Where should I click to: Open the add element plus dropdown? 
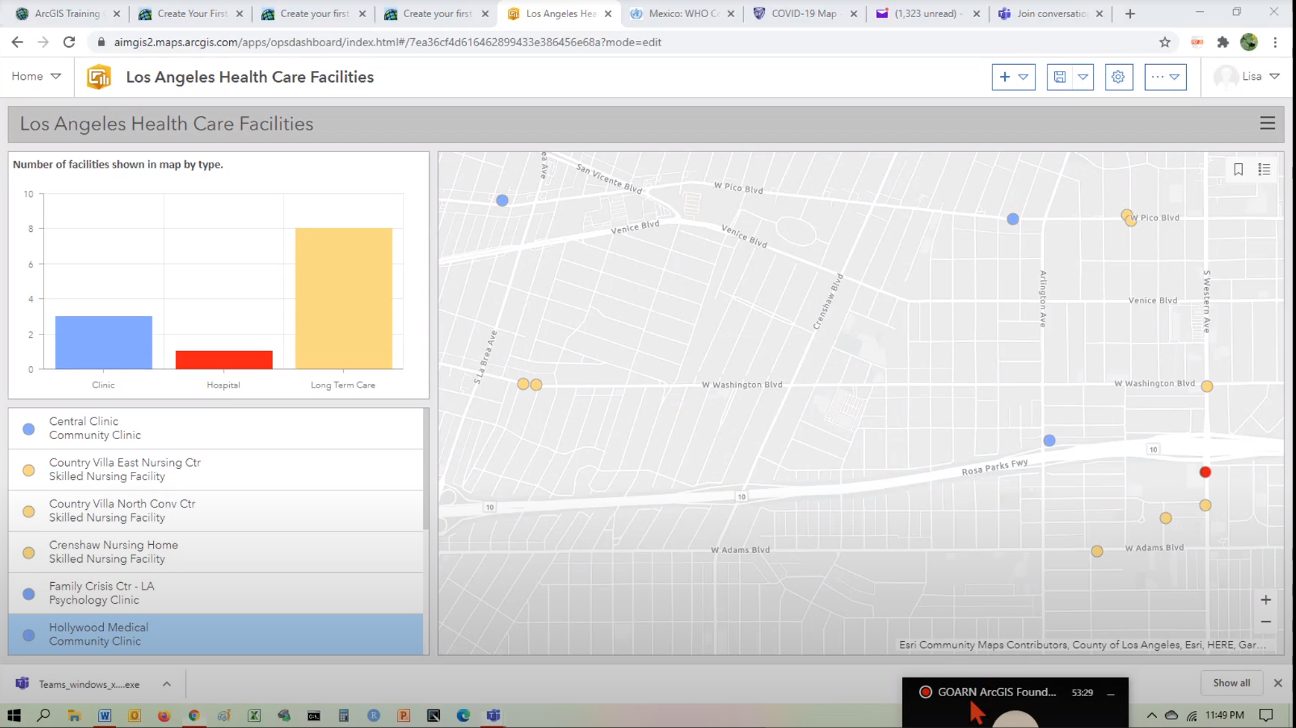click(1013, 77)
